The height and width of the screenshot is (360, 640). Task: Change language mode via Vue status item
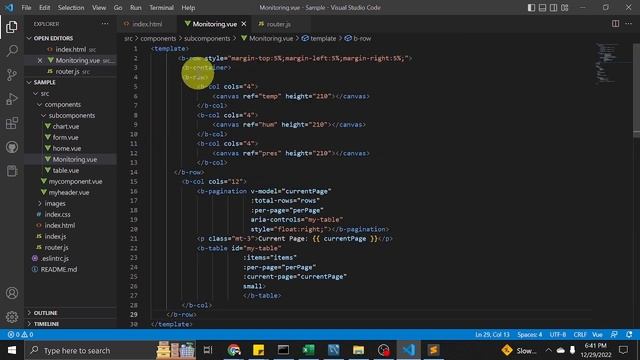[597, 334]
